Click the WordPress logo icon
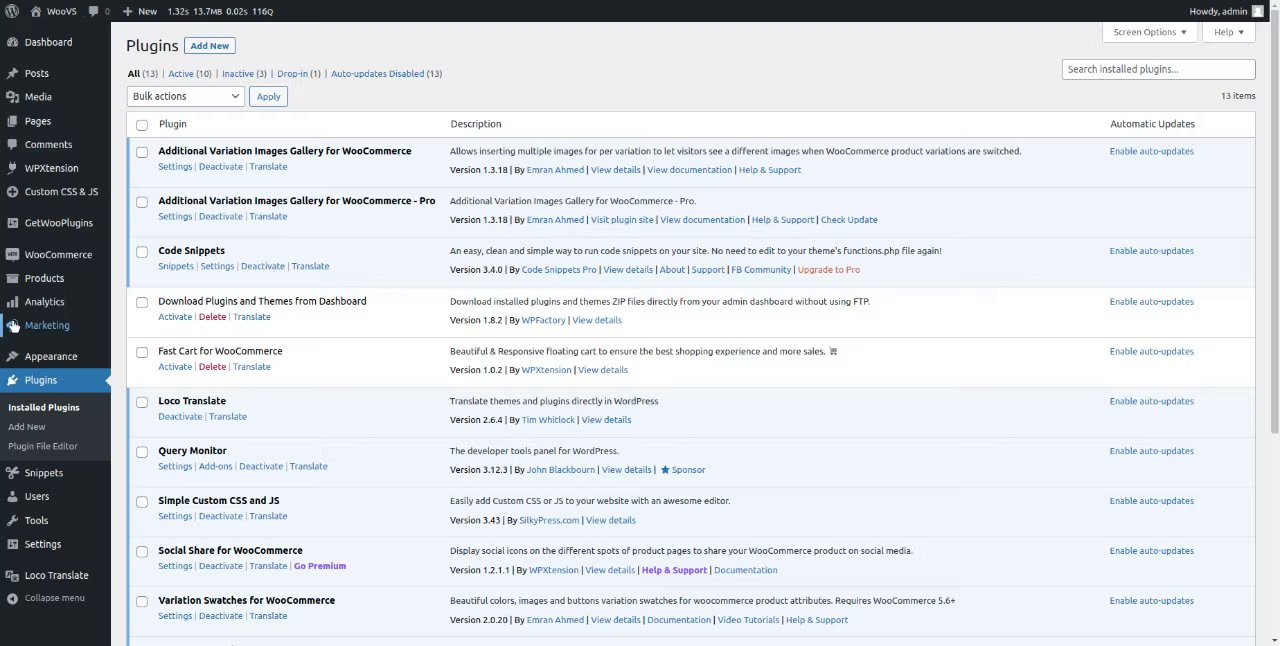Image resolution: width=1280 pixels, height=646 pixels. pyautogui.click(x=12, y=11)
